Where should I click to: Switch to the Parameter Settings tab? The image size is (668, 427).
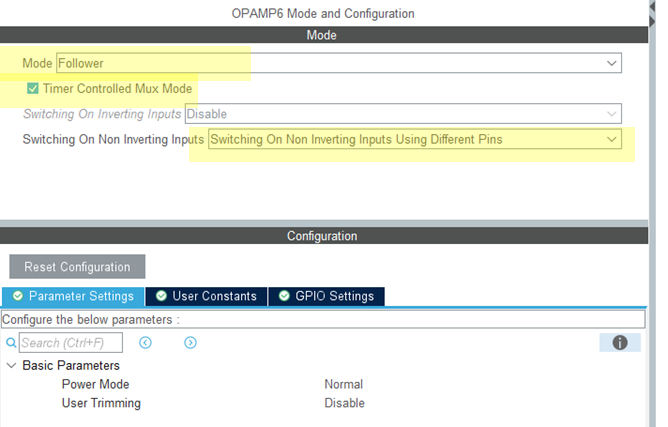pos(80,296)
